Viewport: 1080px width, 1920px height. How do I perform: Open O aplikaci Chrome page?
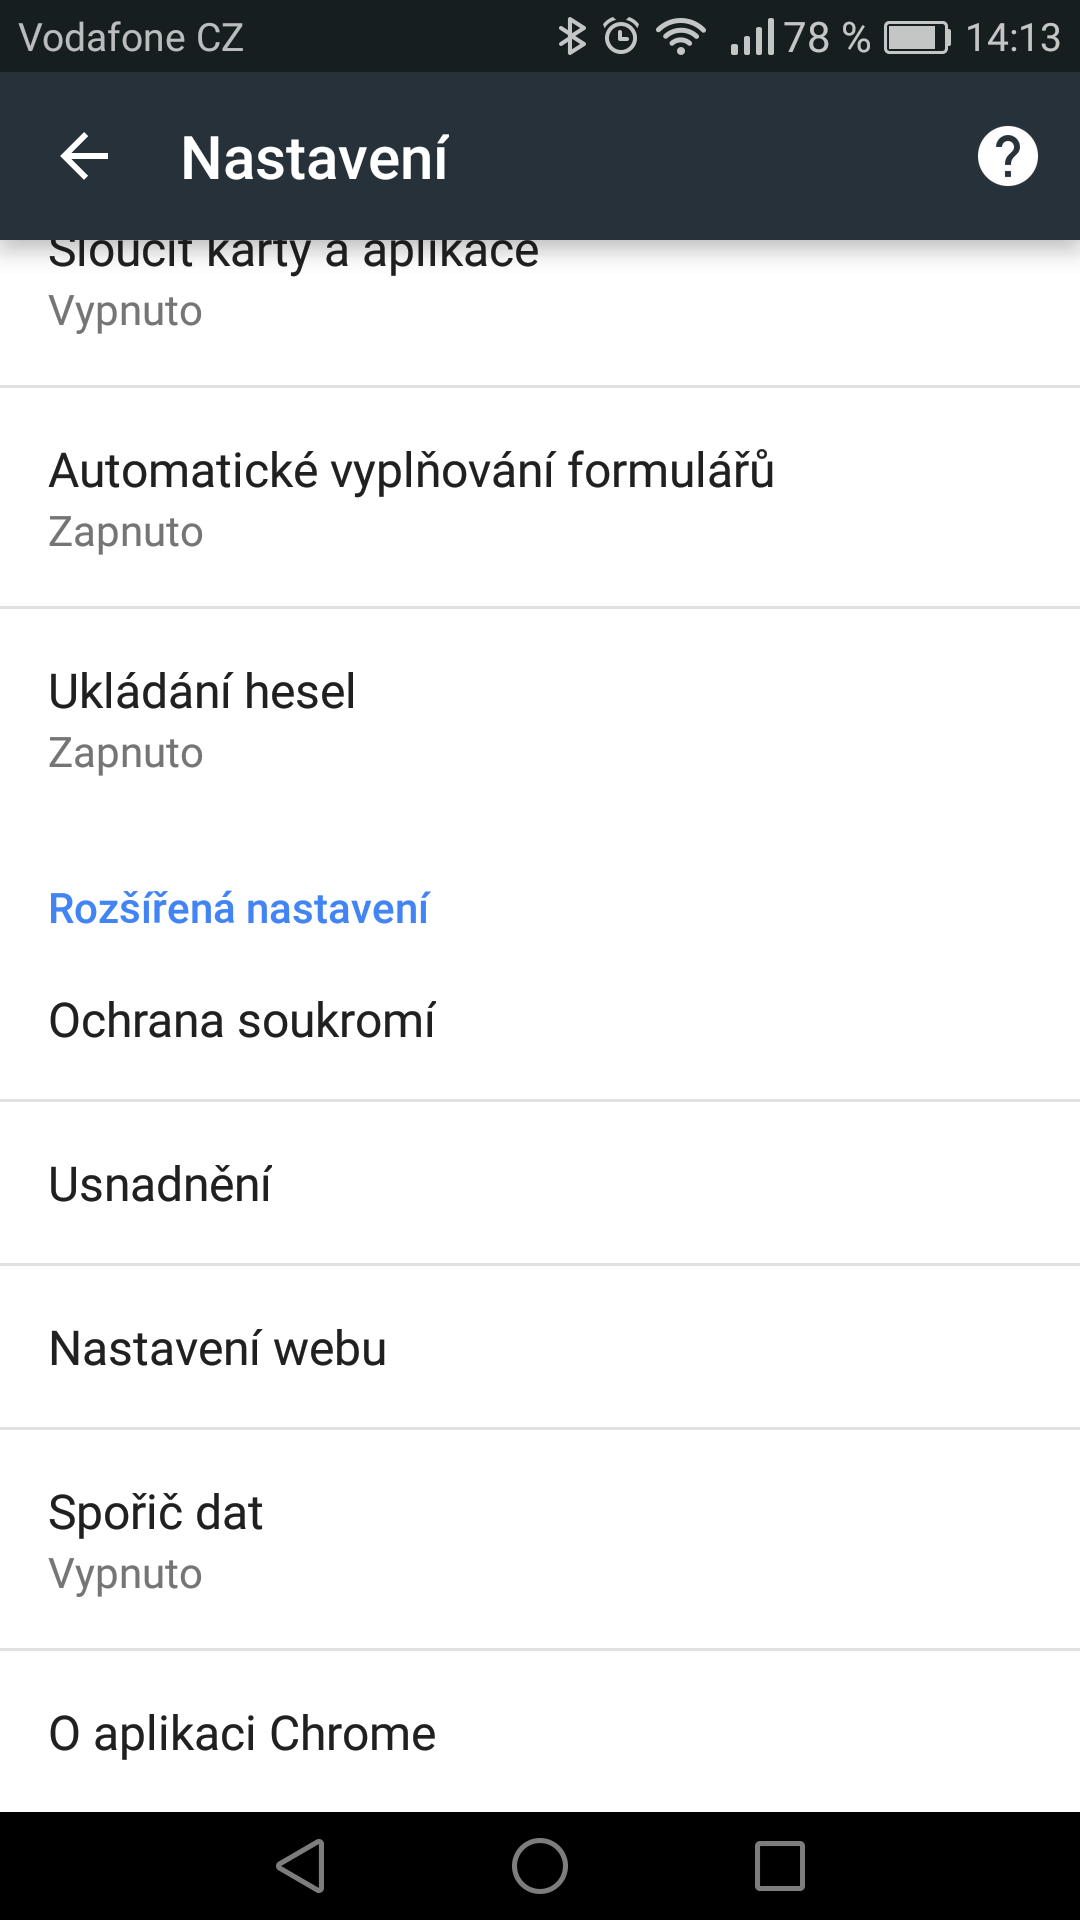[540, 1732]
